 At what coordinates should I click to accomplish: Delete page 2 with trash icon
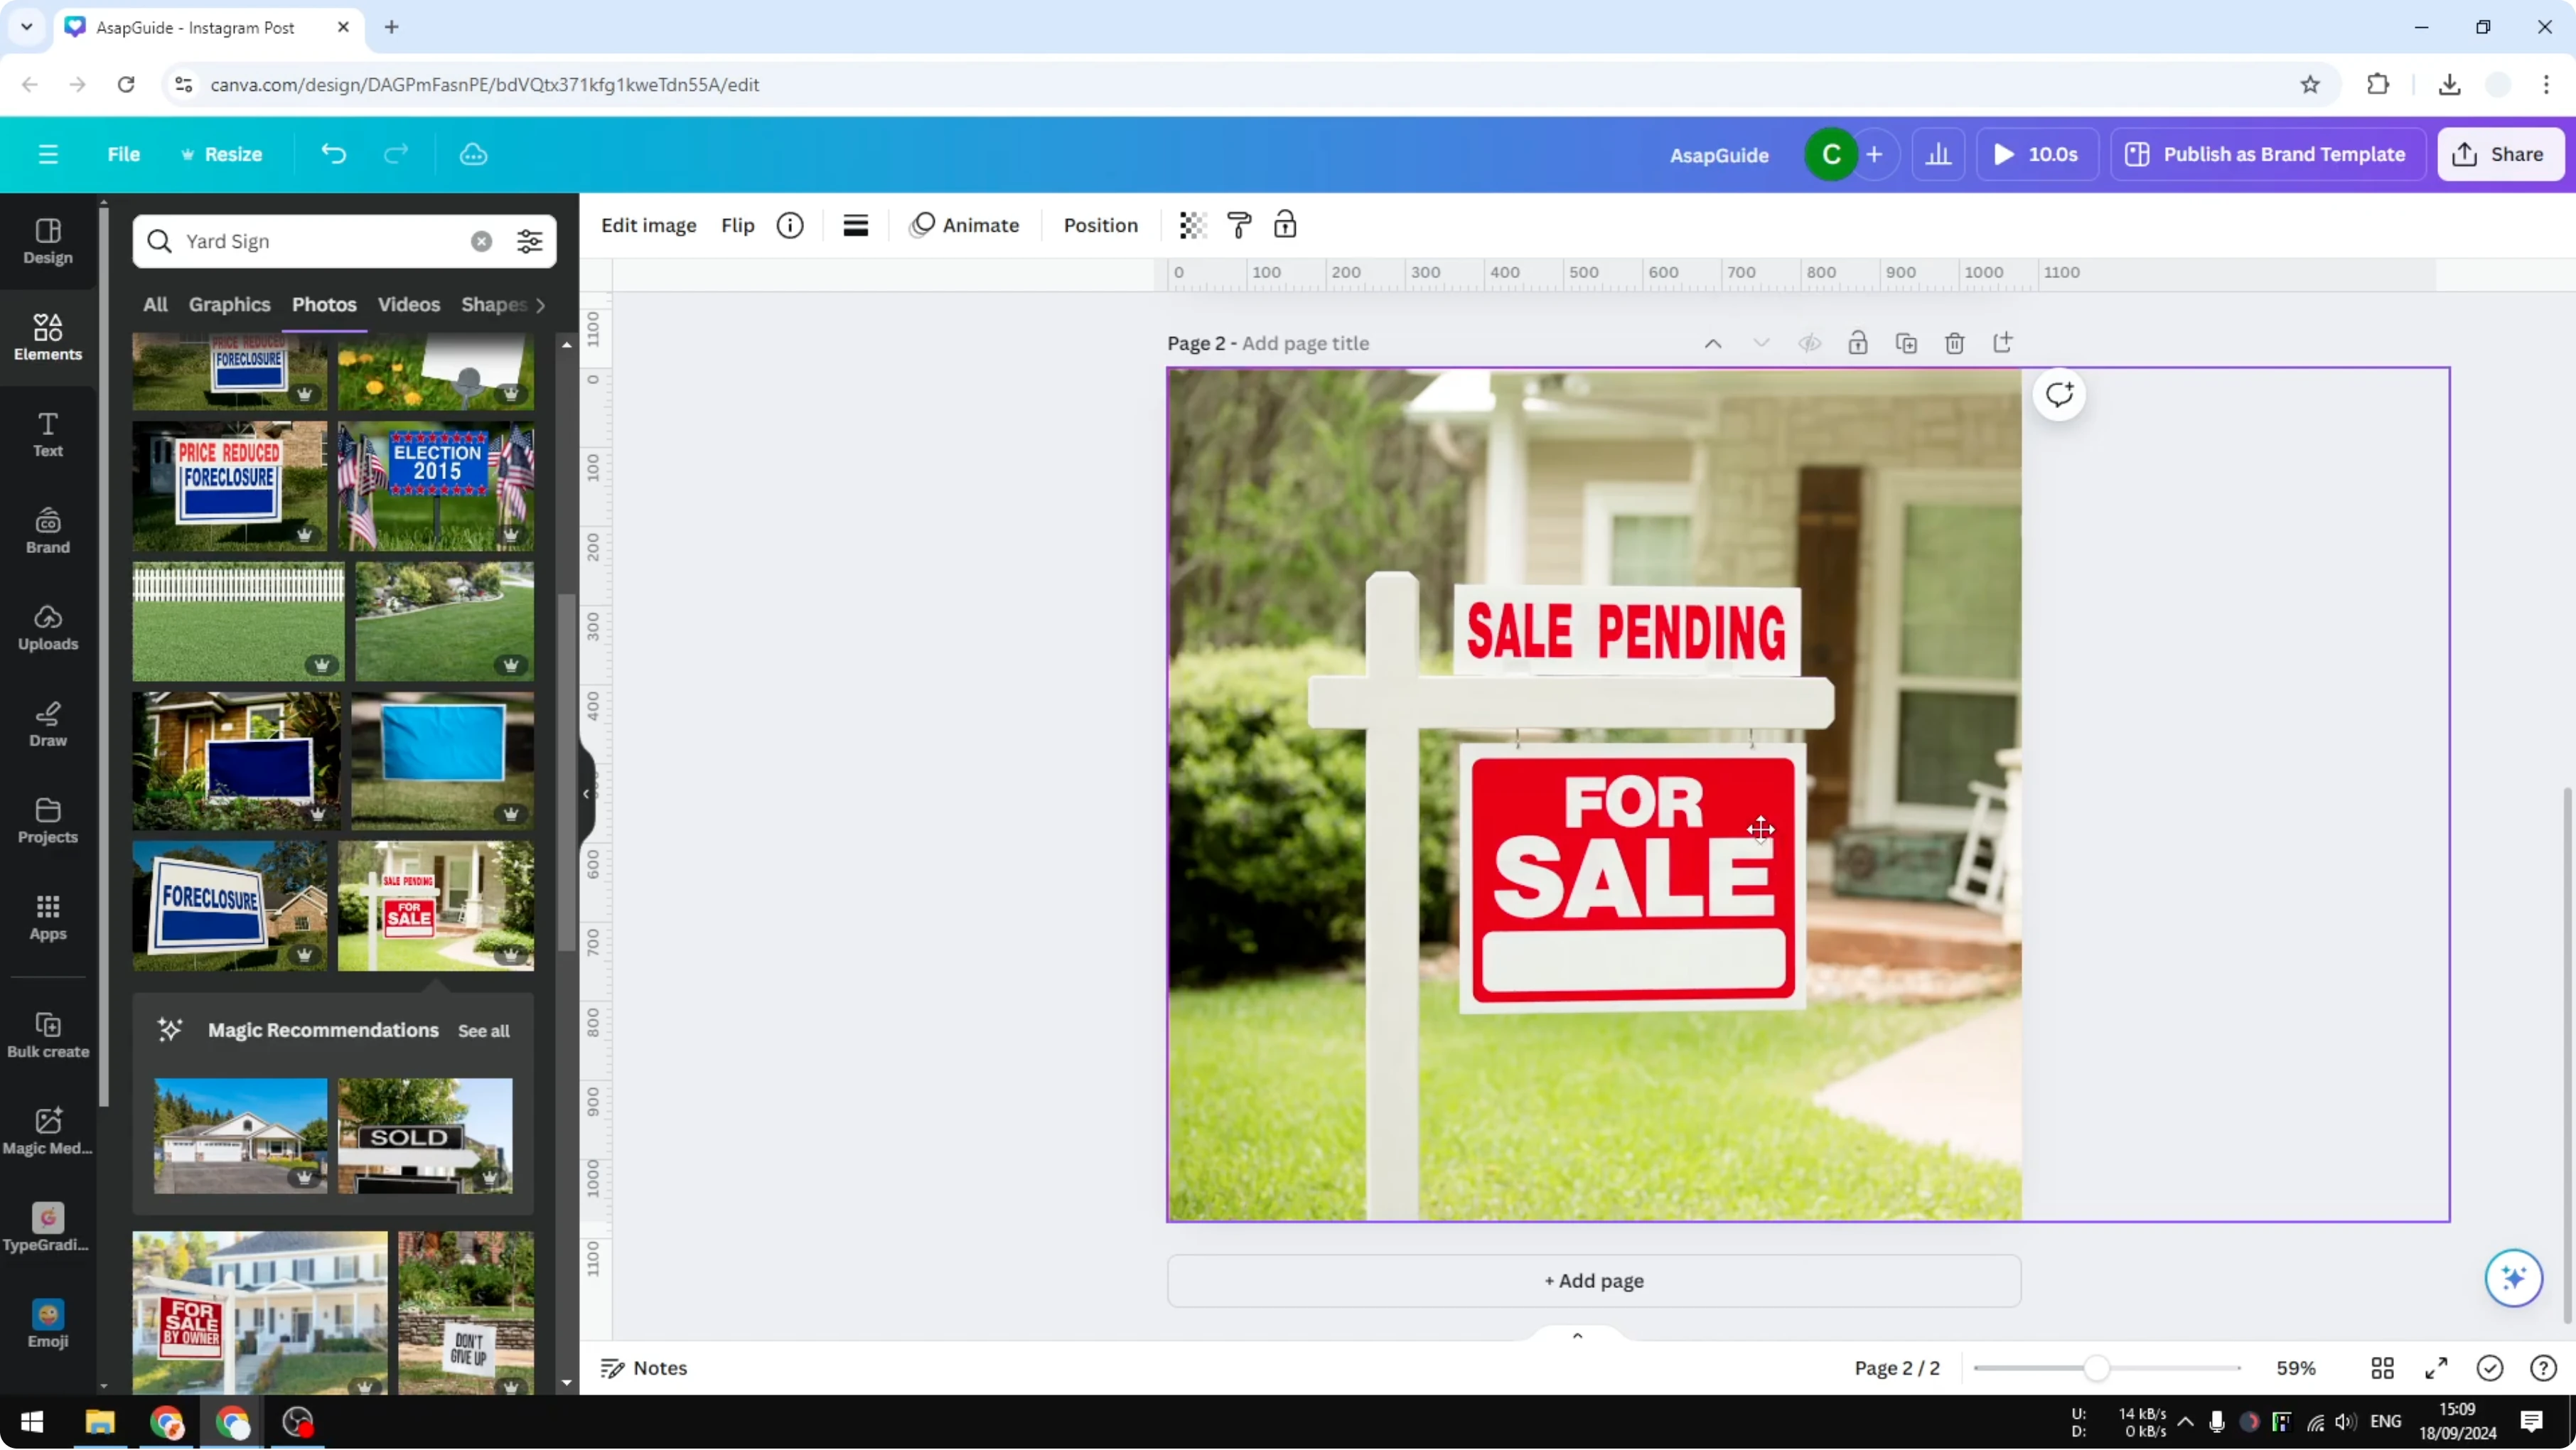pyautogui.click(x=1954, y=343)
